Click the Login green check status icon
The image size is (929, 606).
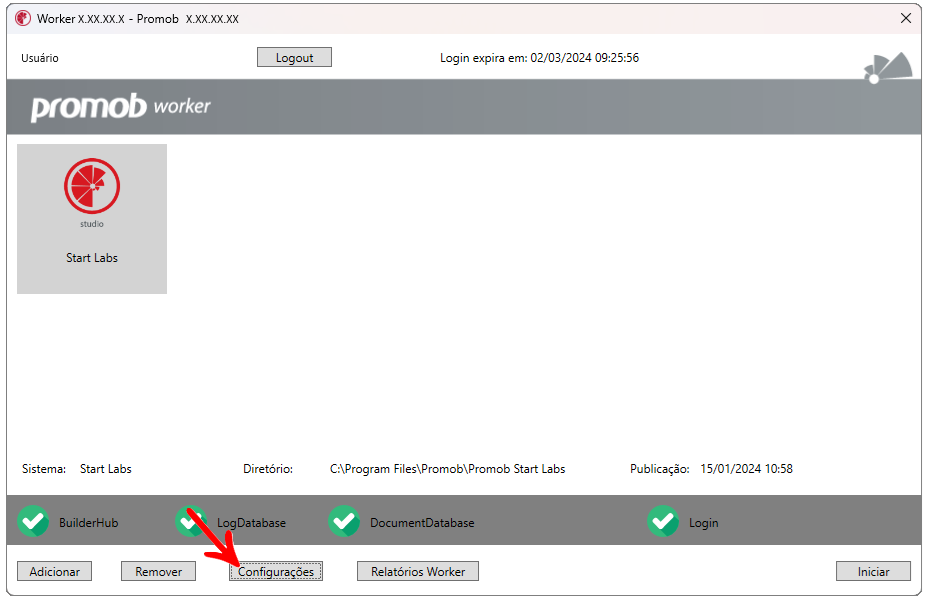pyautogui.click(x=663, y=521)
